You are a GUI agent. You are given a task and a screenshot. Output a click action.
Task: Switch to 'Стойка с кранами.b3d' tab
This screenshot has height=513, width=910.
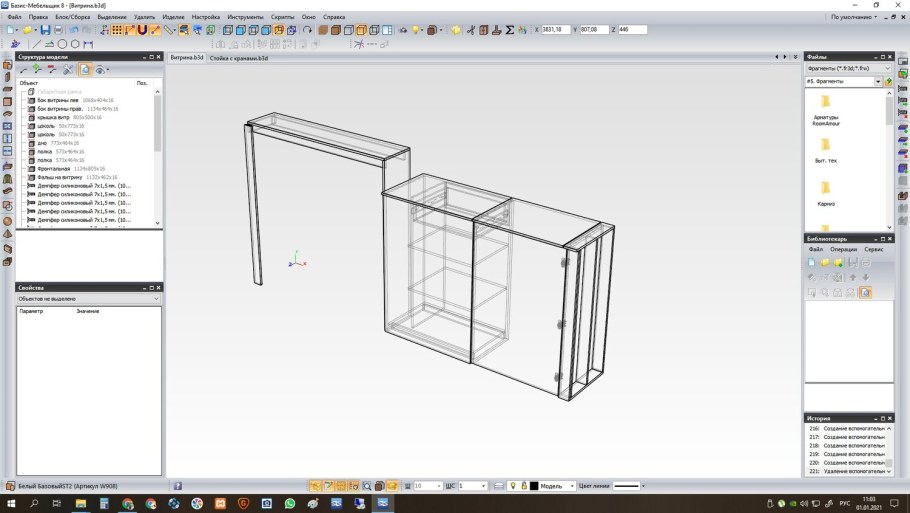238,58
